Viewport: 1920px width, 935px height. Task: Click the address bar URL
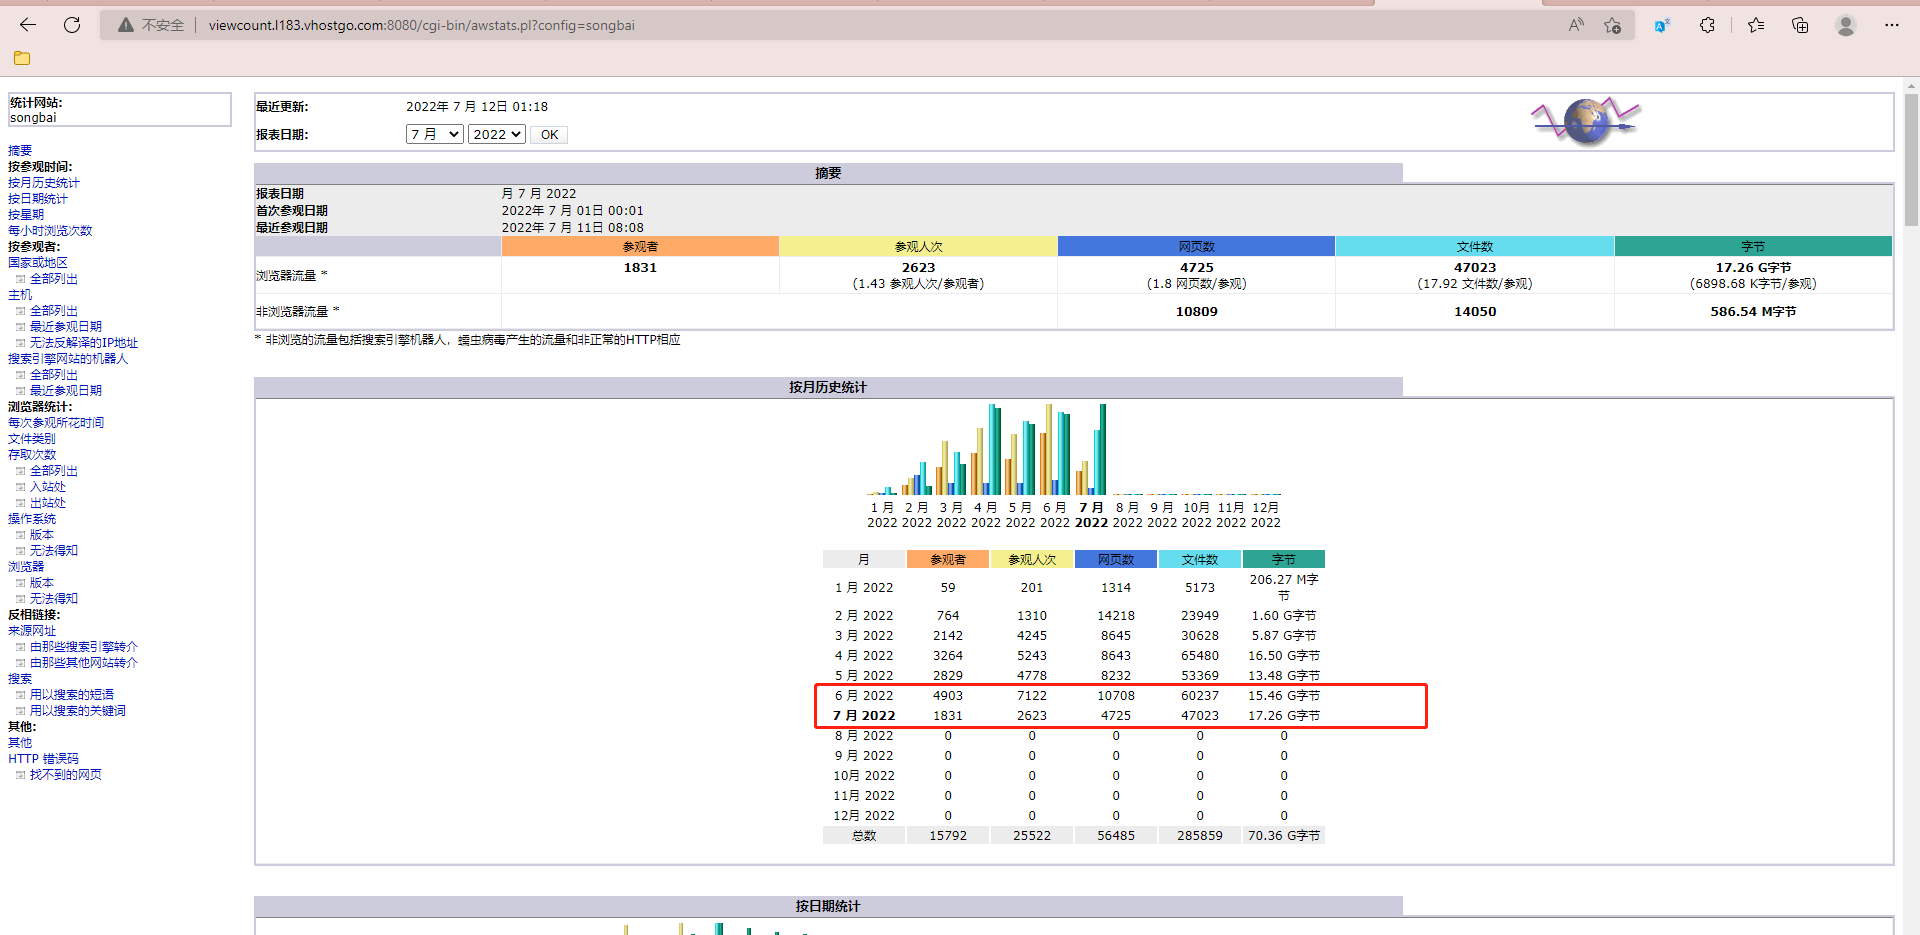pos(421,25)
